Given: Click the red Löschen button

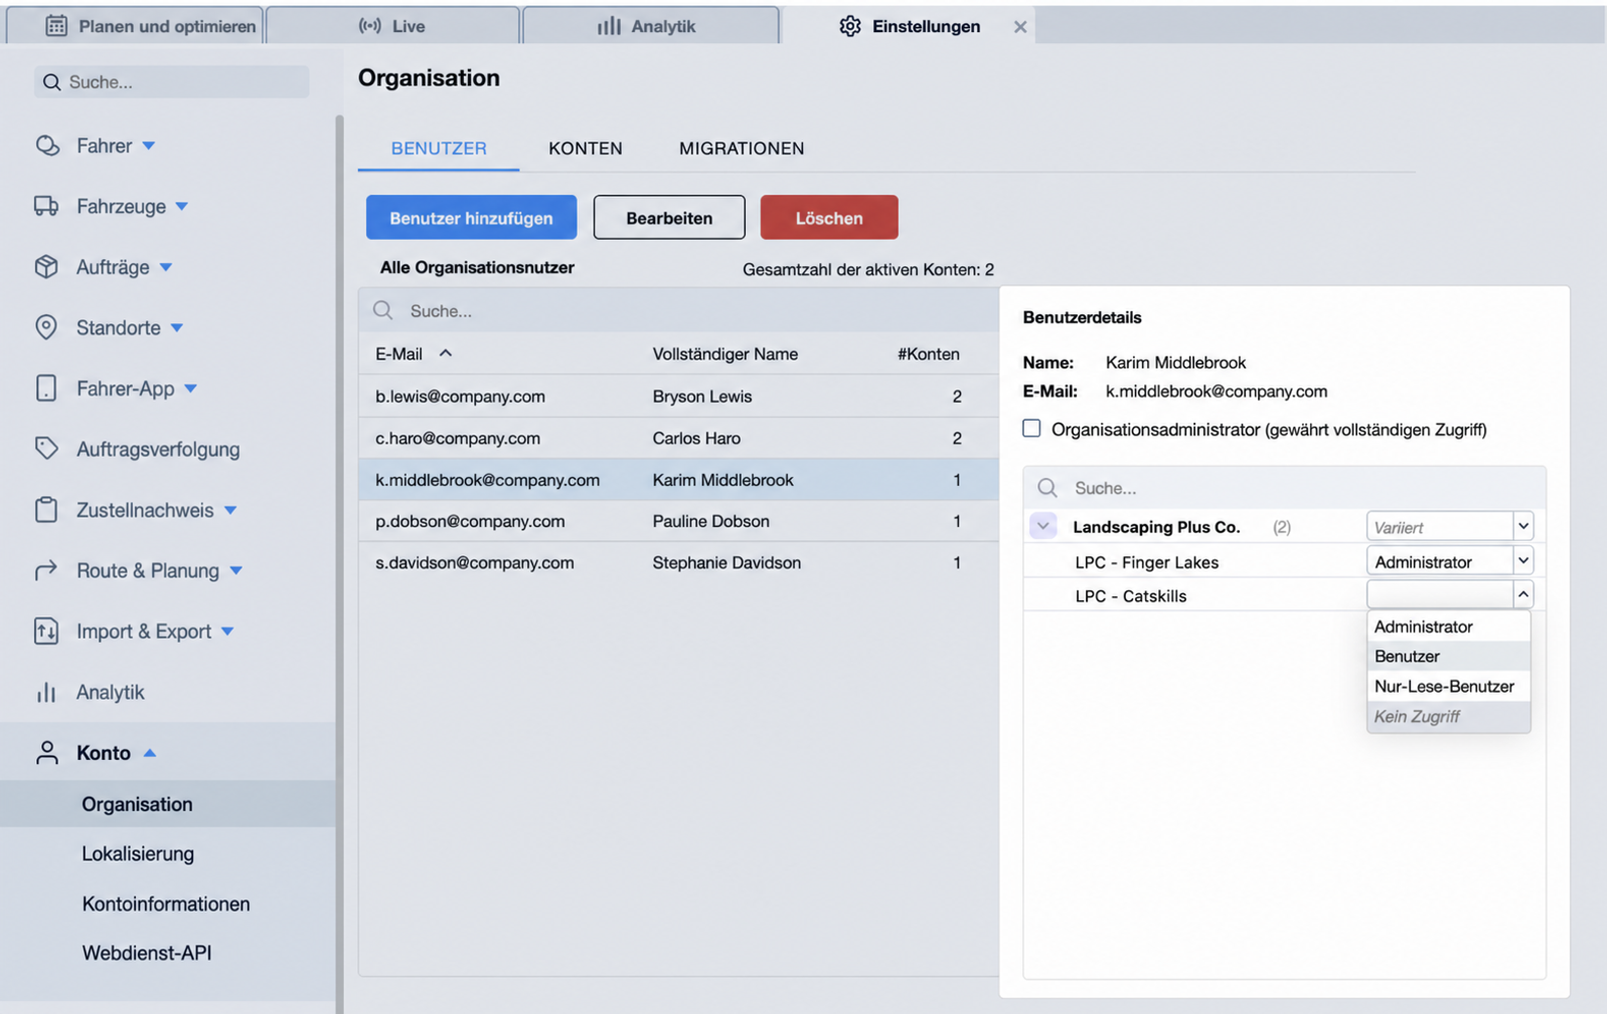Looking at the screenshot, I should tap(829, 217).
